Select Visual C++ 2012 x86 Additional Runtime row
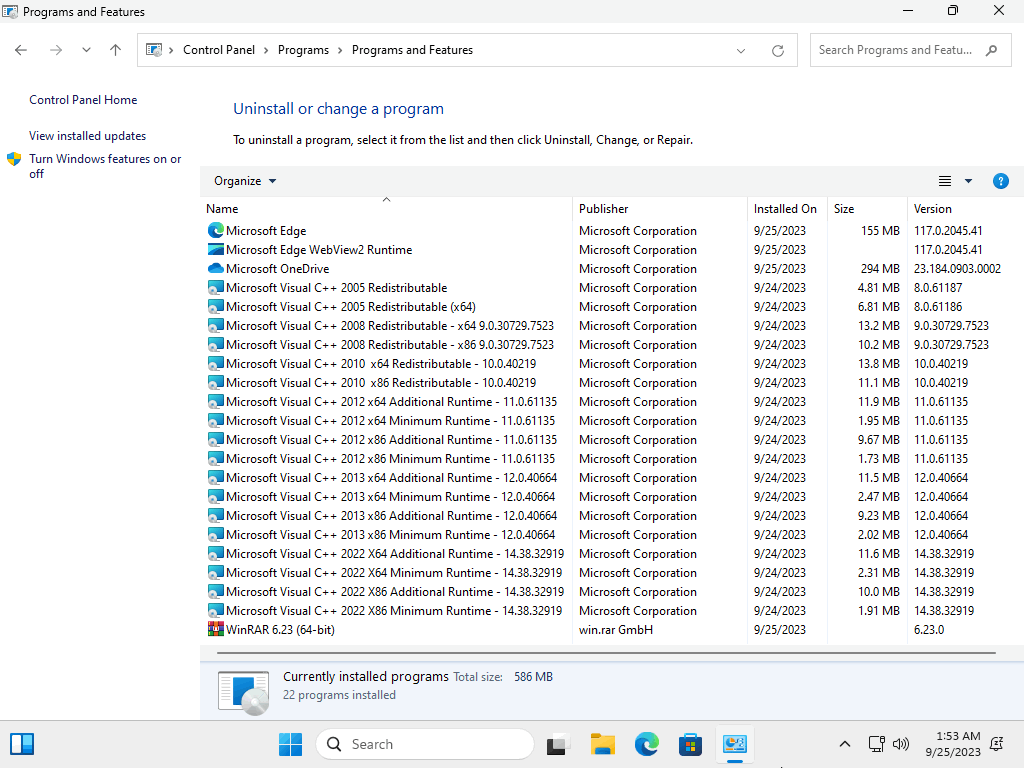The height and width of the screenshot is (768, 1024). [x=611, y=439]
